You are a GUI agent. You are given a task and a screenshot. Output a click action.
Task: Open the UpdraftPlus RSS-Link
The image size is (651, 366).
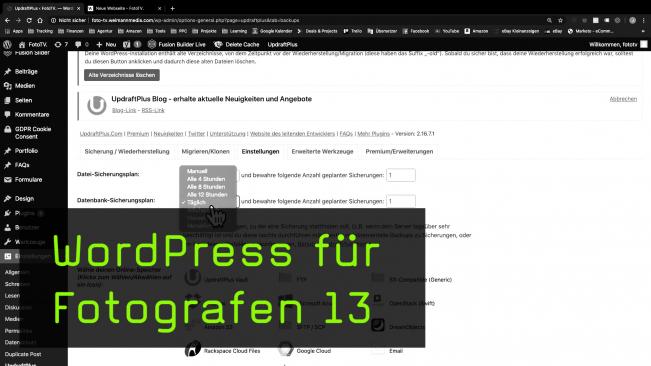(153, 110)
